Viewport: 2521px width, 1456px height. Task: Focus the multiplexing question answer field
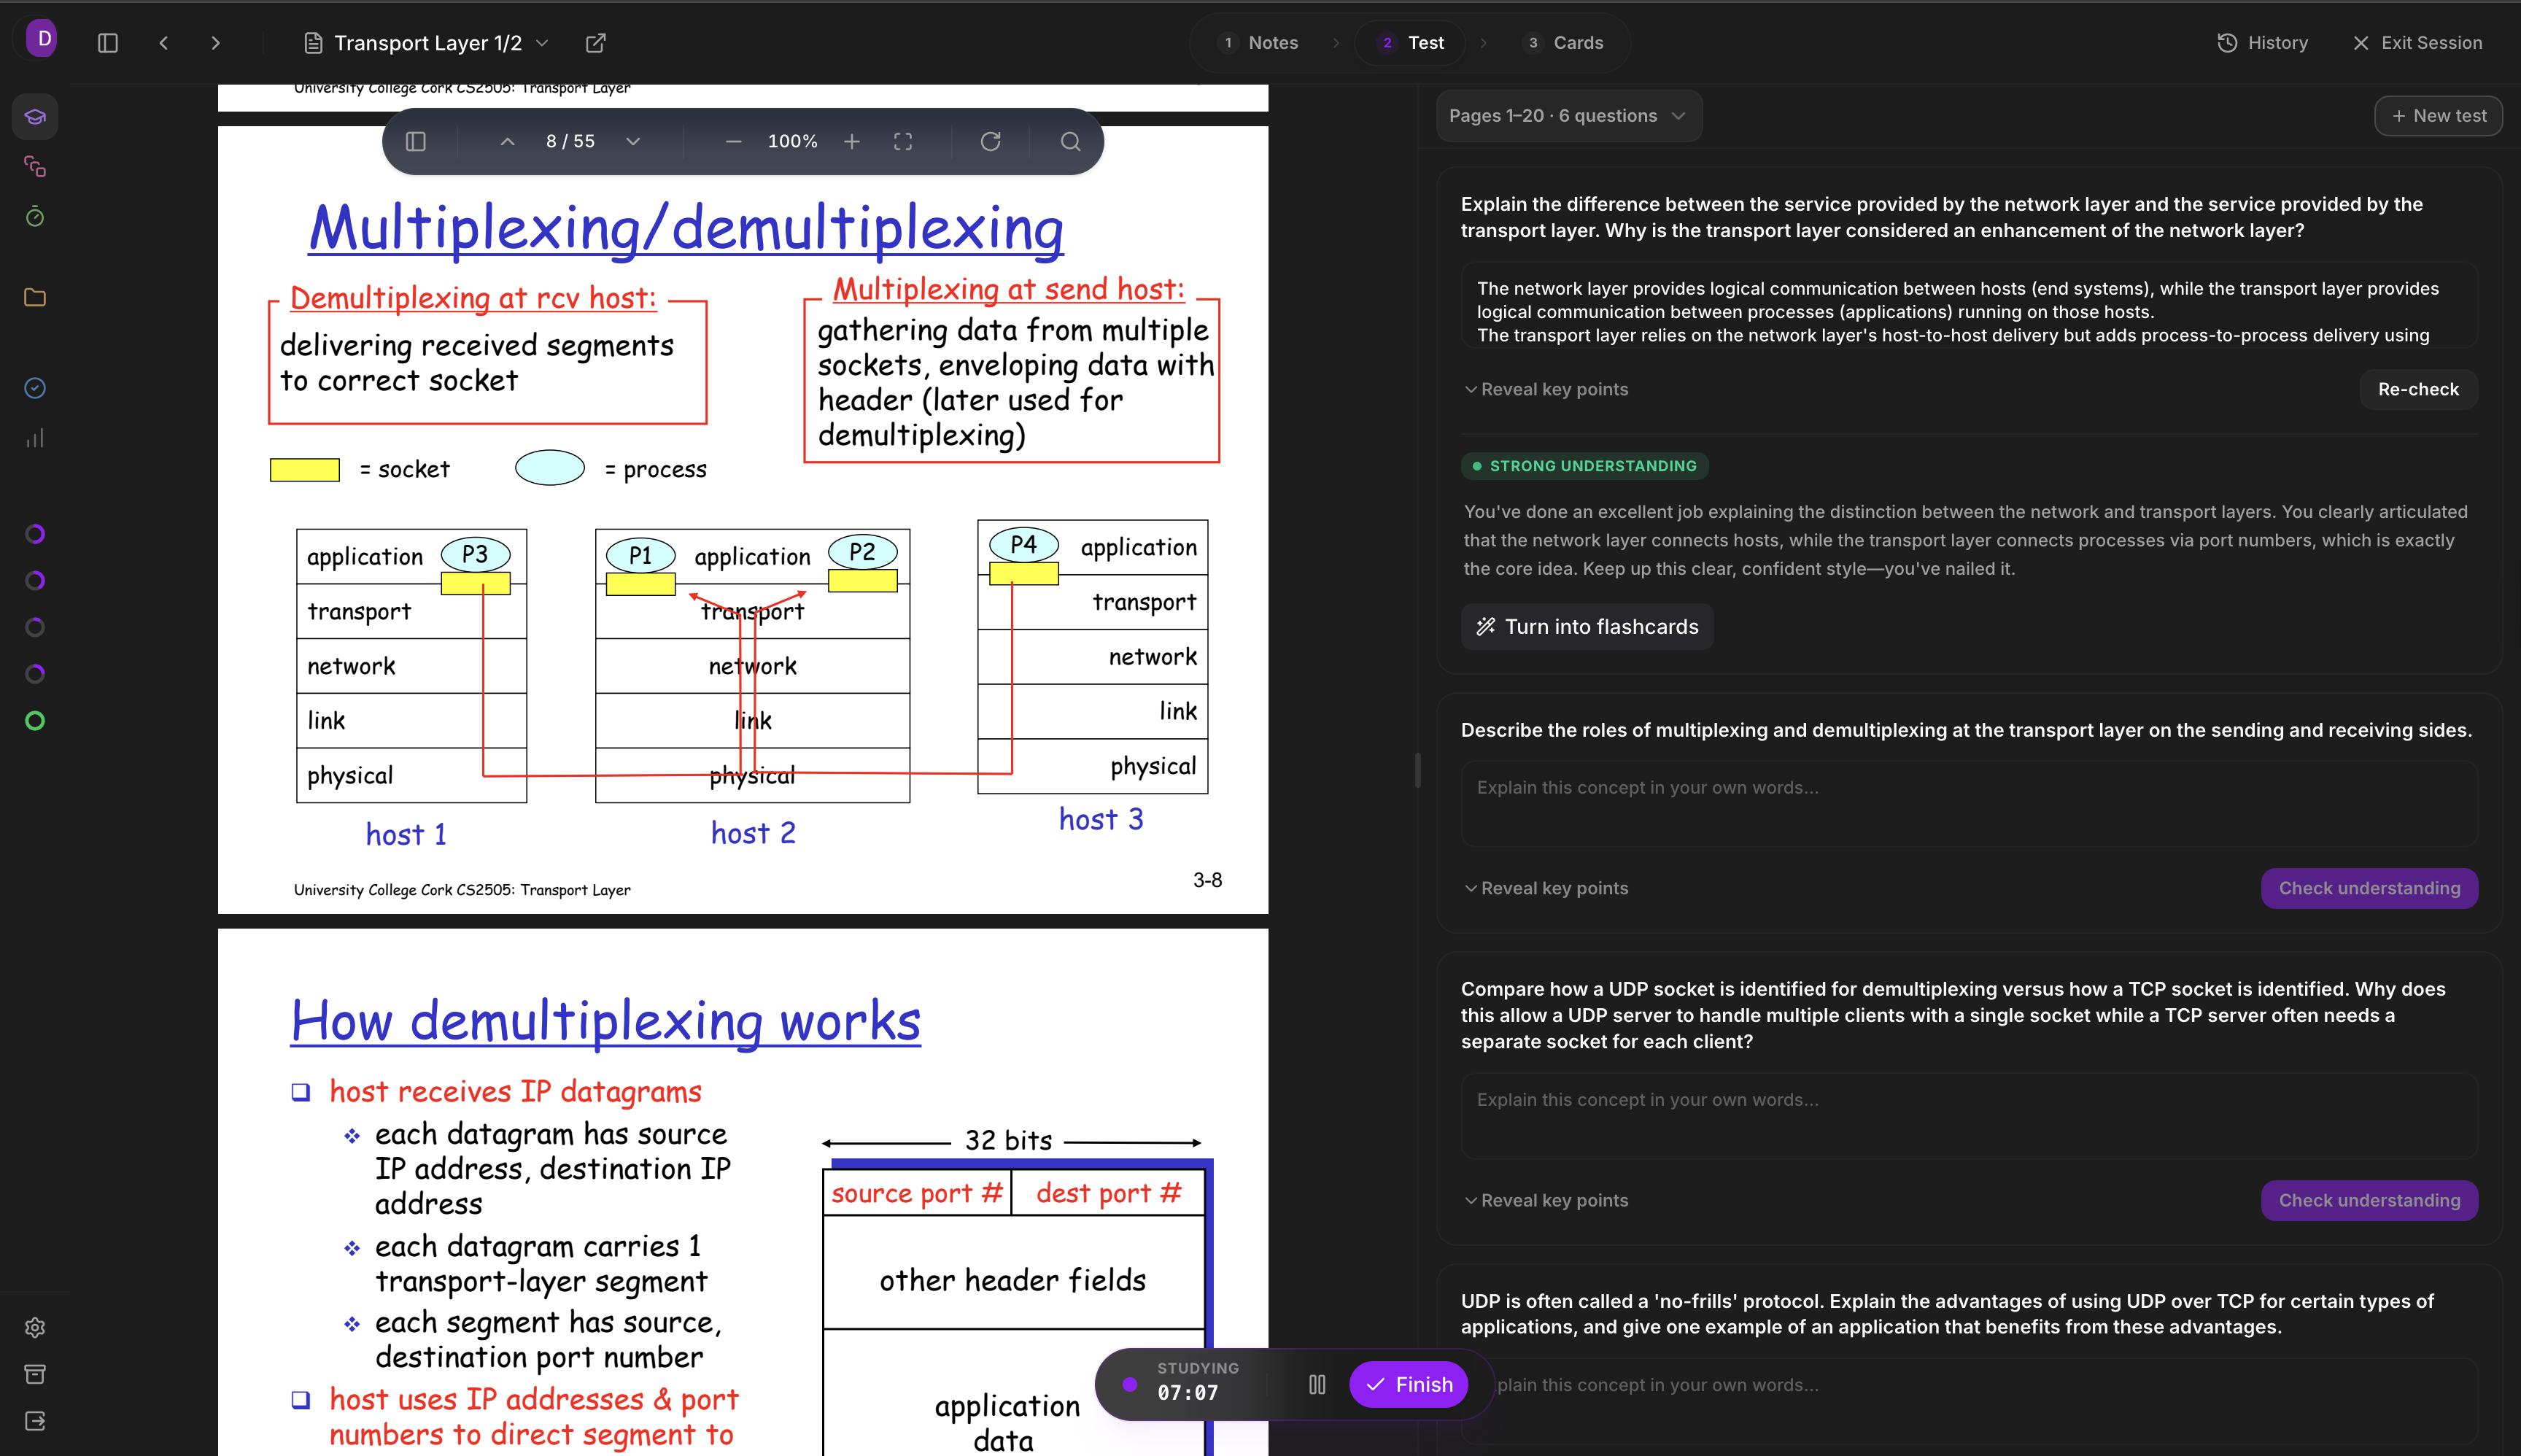coord(1969,804)
